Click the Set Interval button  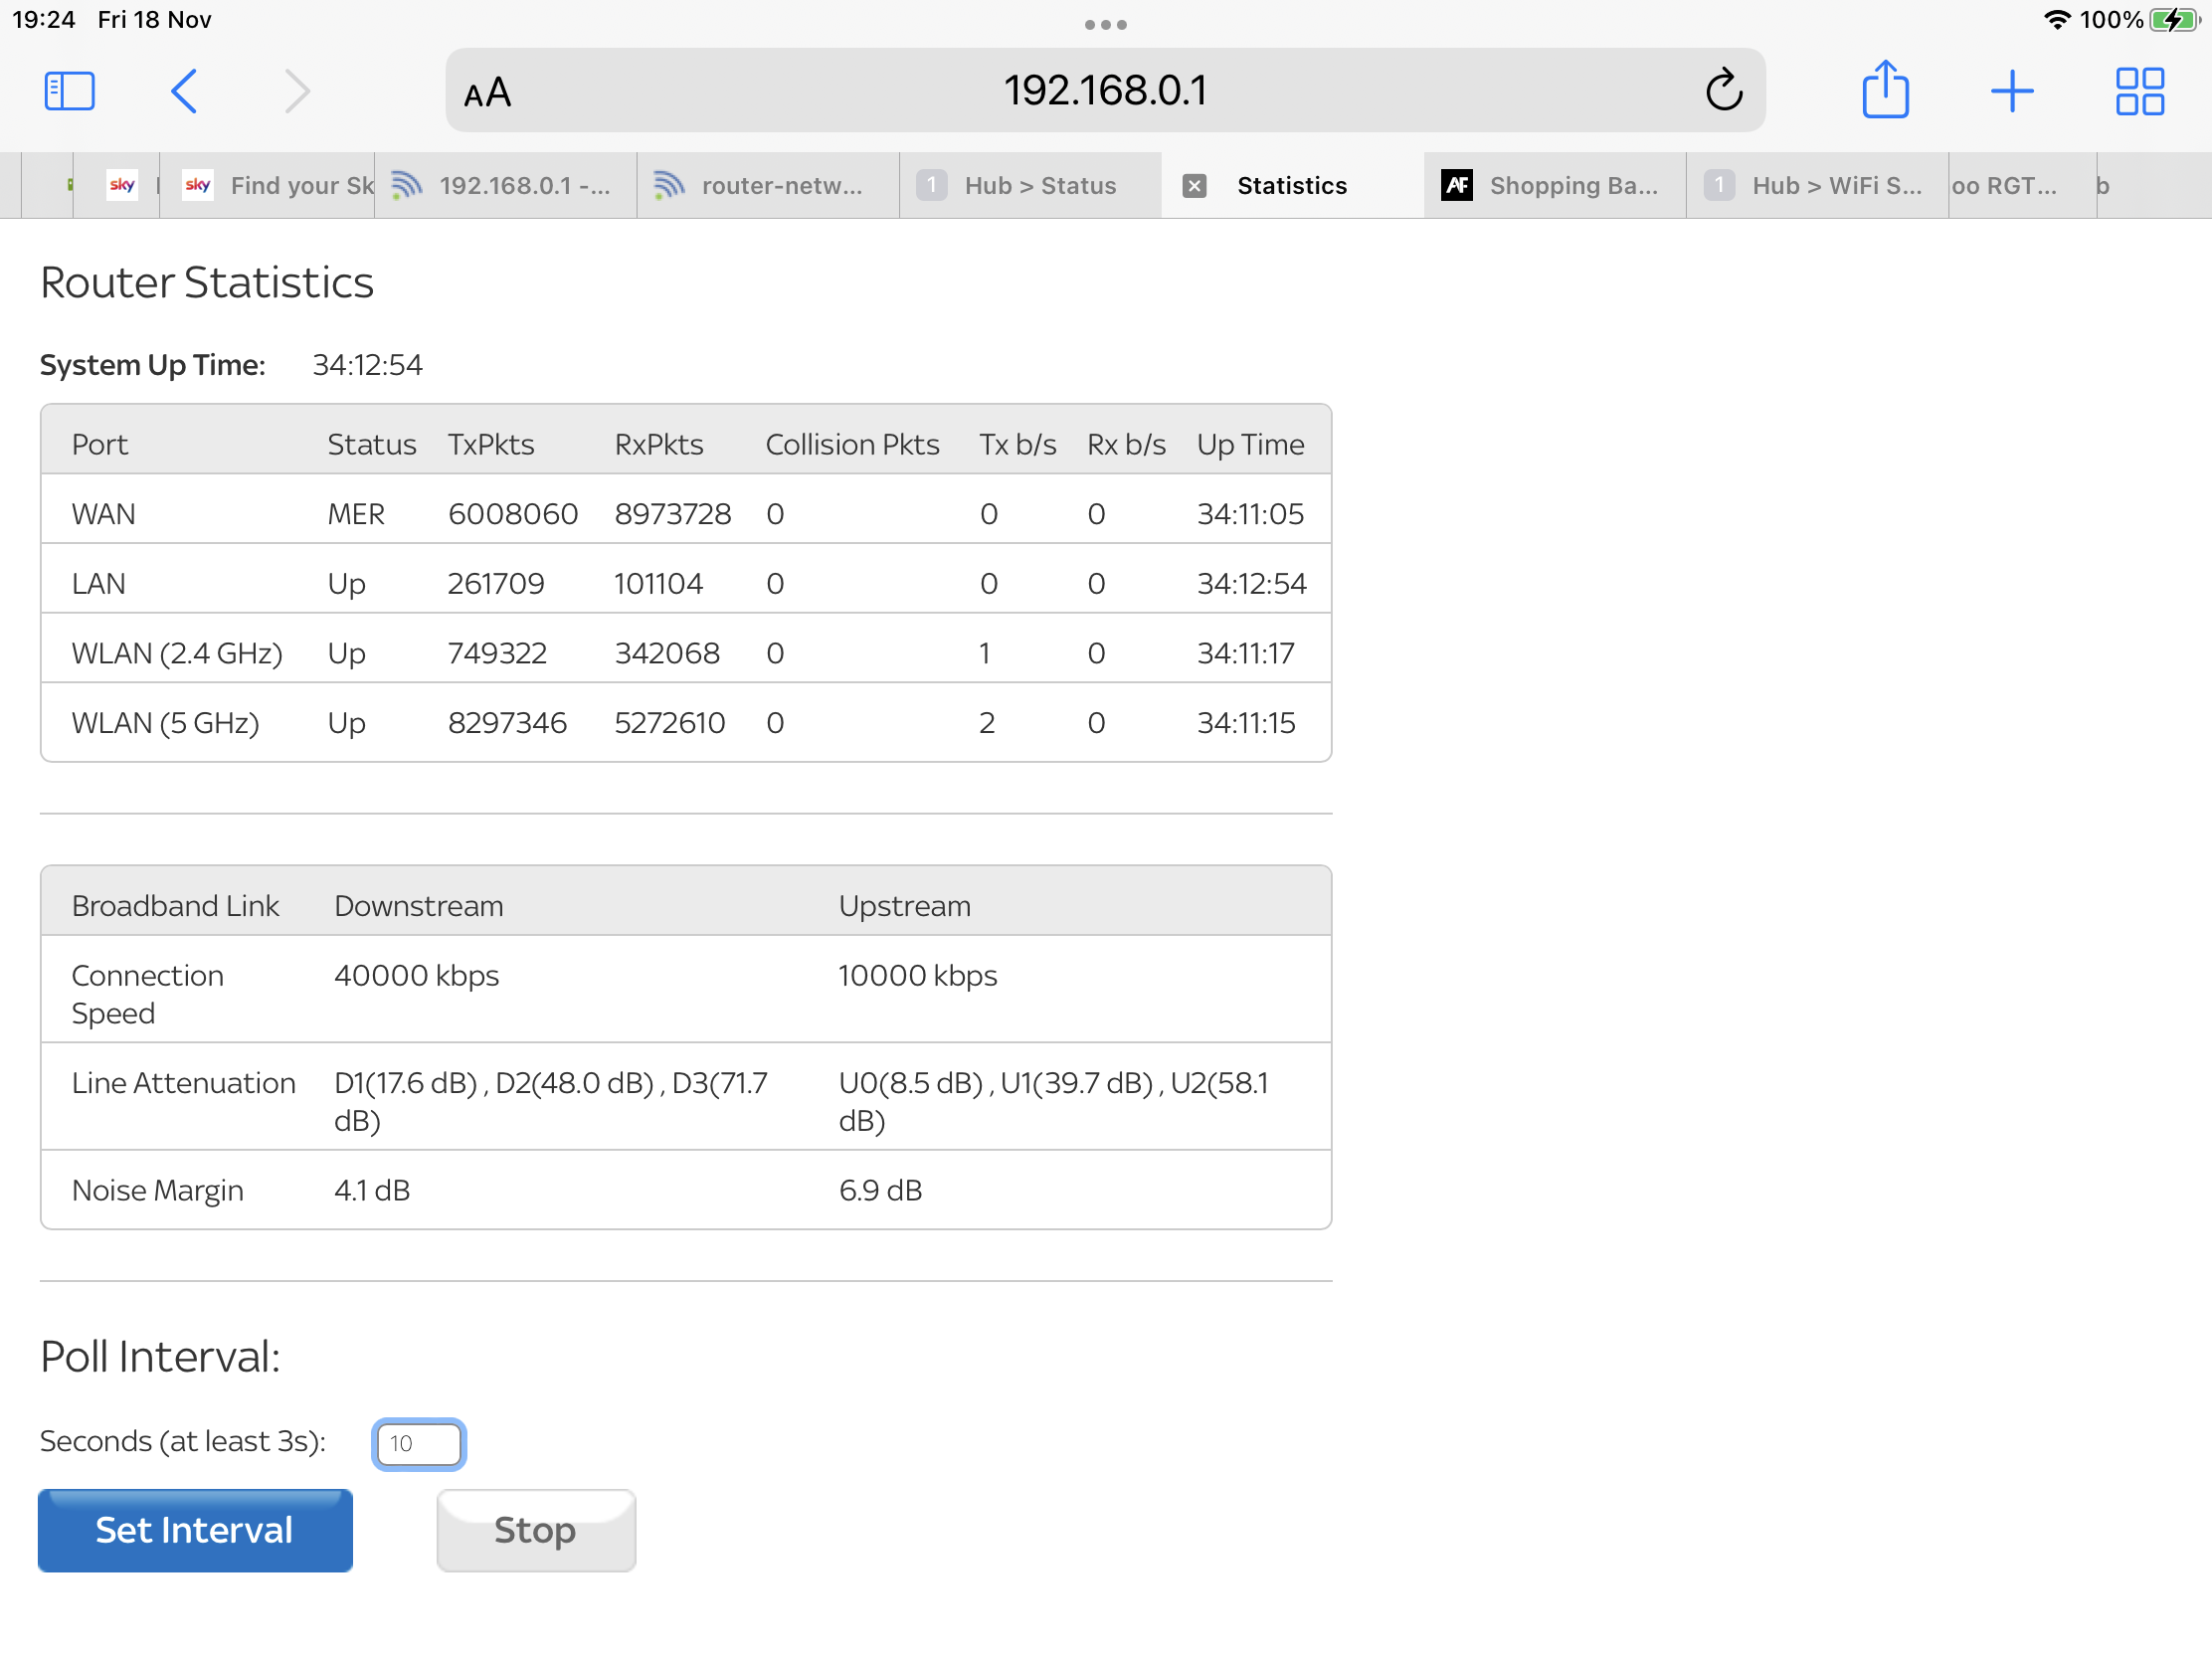click(195, 1530)
